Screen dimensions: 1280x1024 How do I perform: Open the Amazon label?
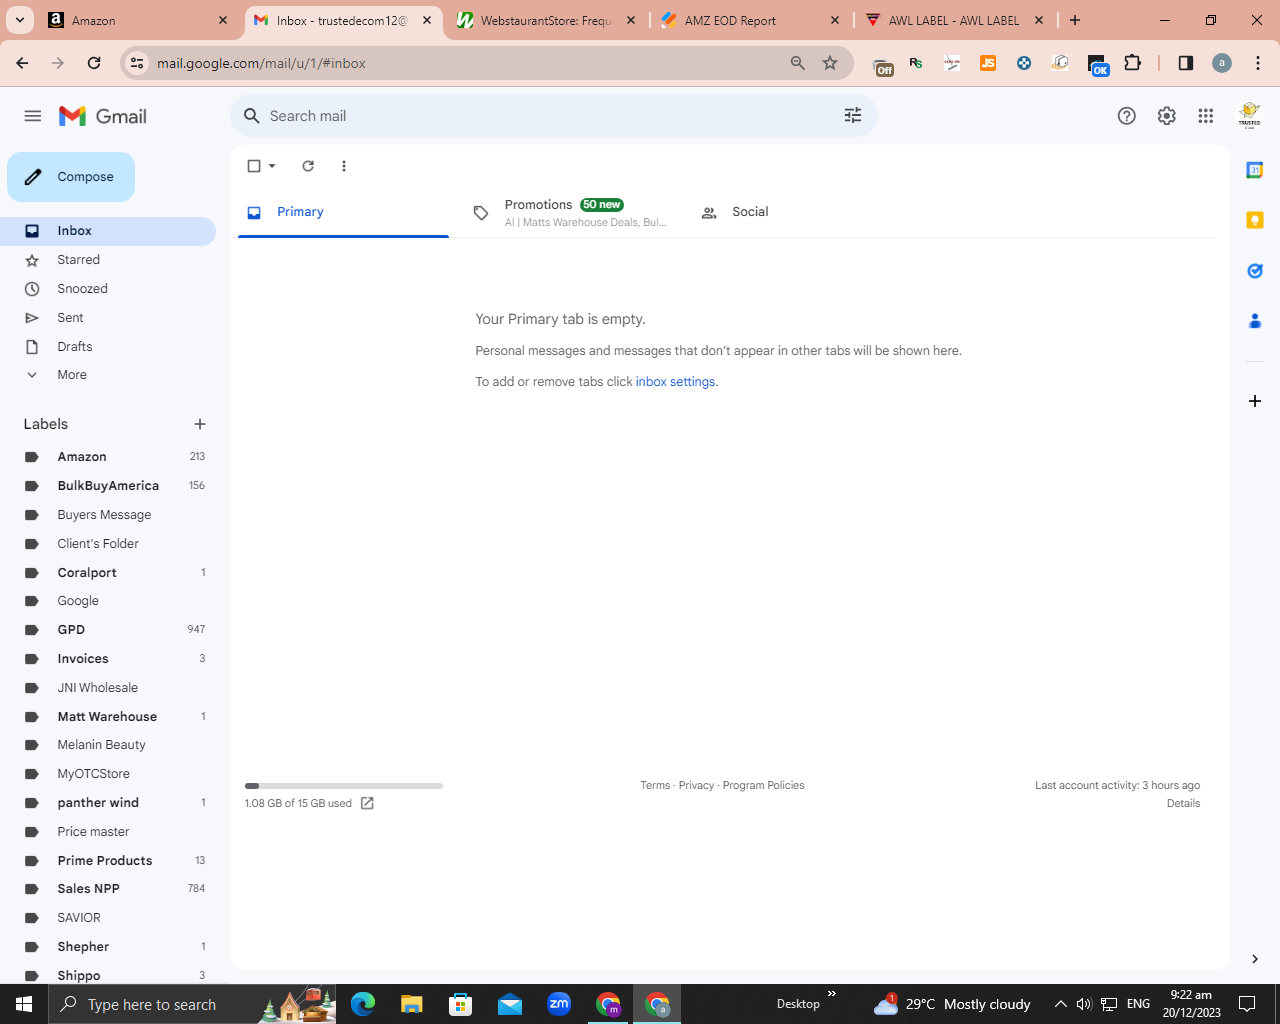pos(108,457)
